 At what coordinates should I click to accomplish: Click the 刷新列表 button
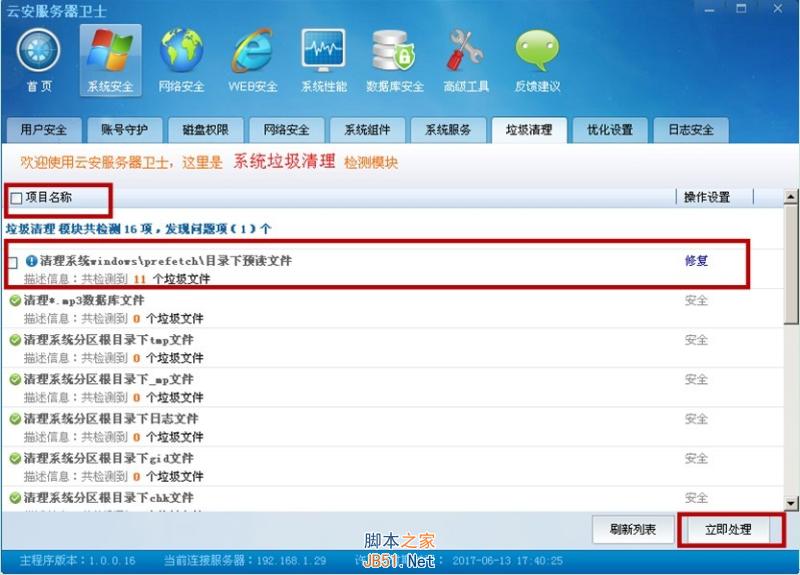coord(633,530)
